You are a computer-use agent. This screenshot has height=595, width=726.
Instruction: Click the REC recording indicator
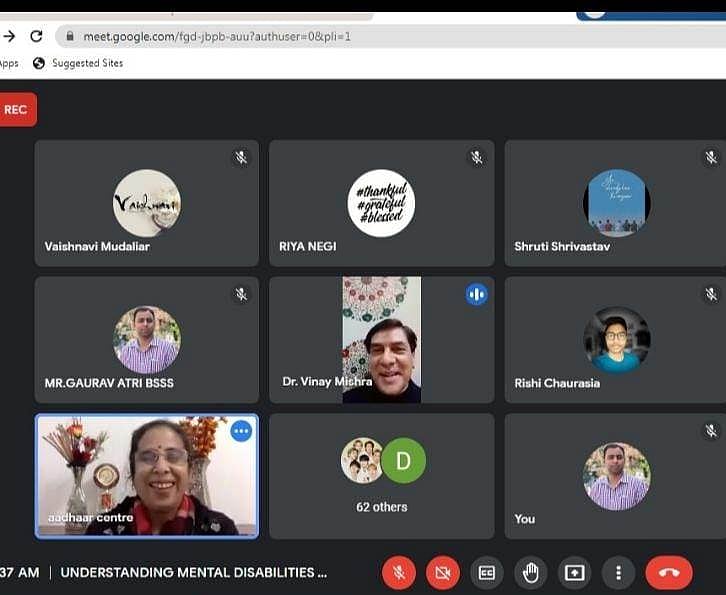click(16, 110)
